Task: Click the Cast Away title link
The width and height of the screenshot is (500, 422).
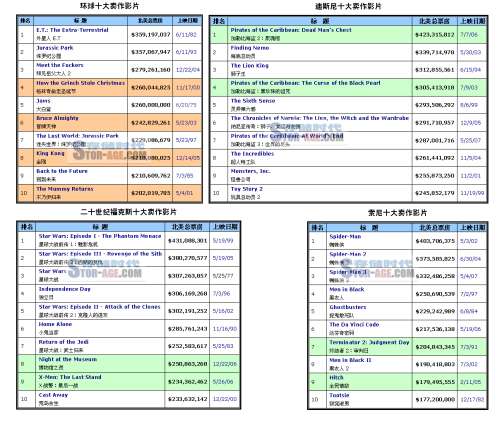Action: coord(53,395)
